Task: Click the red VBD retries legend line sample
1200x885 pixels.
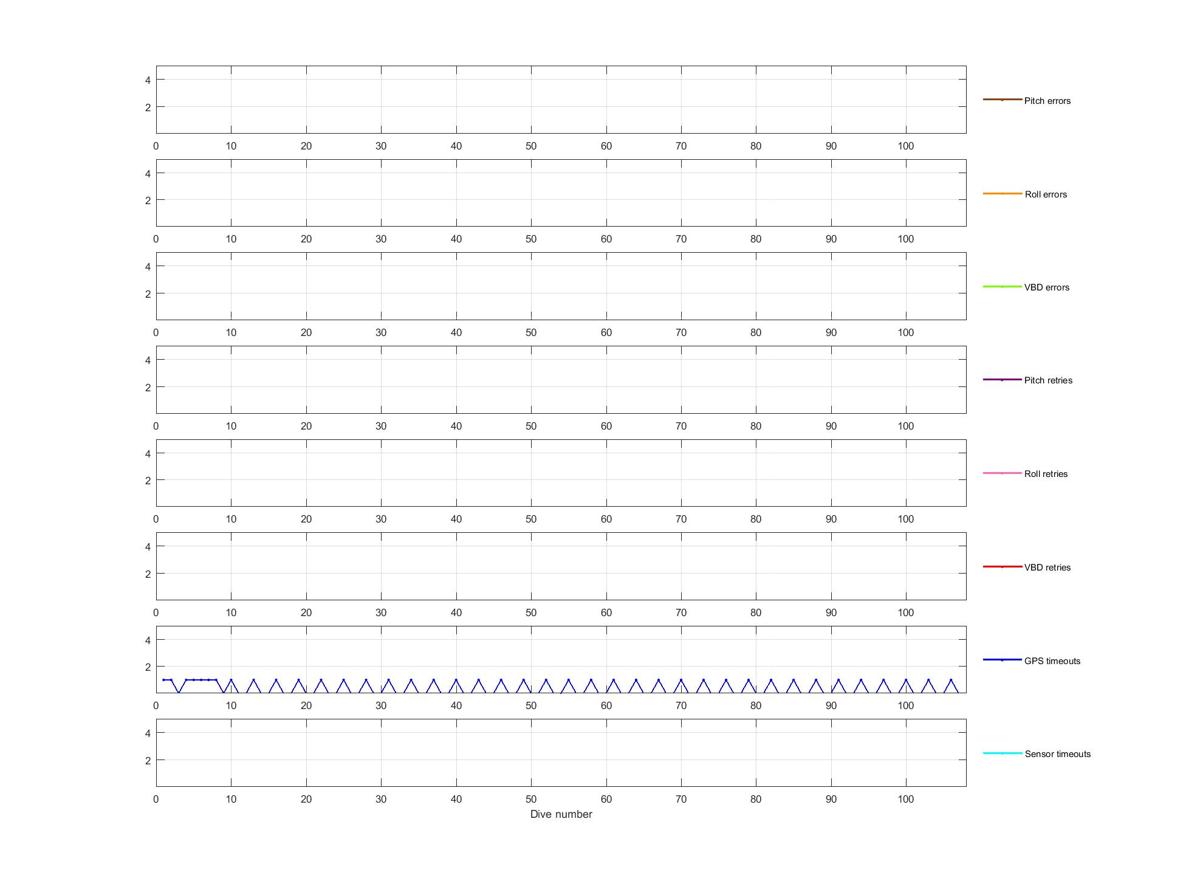Action: [x=1002, y=567]
